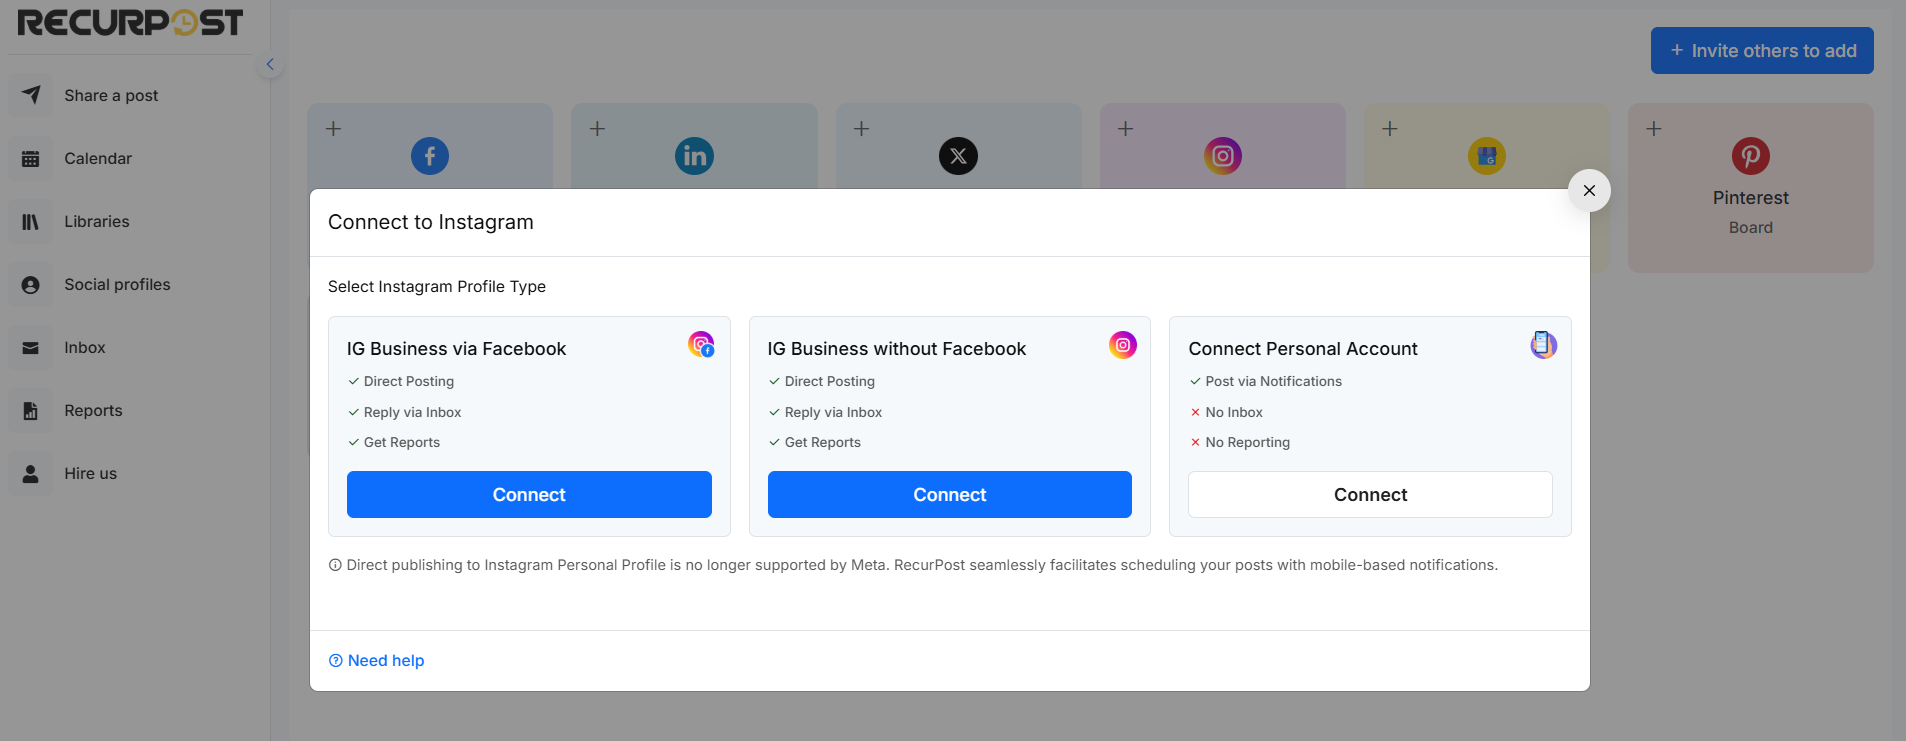The image size is (1906, 741).
Task: Click the Social profiles person icon
Action: tap(31, 284)
